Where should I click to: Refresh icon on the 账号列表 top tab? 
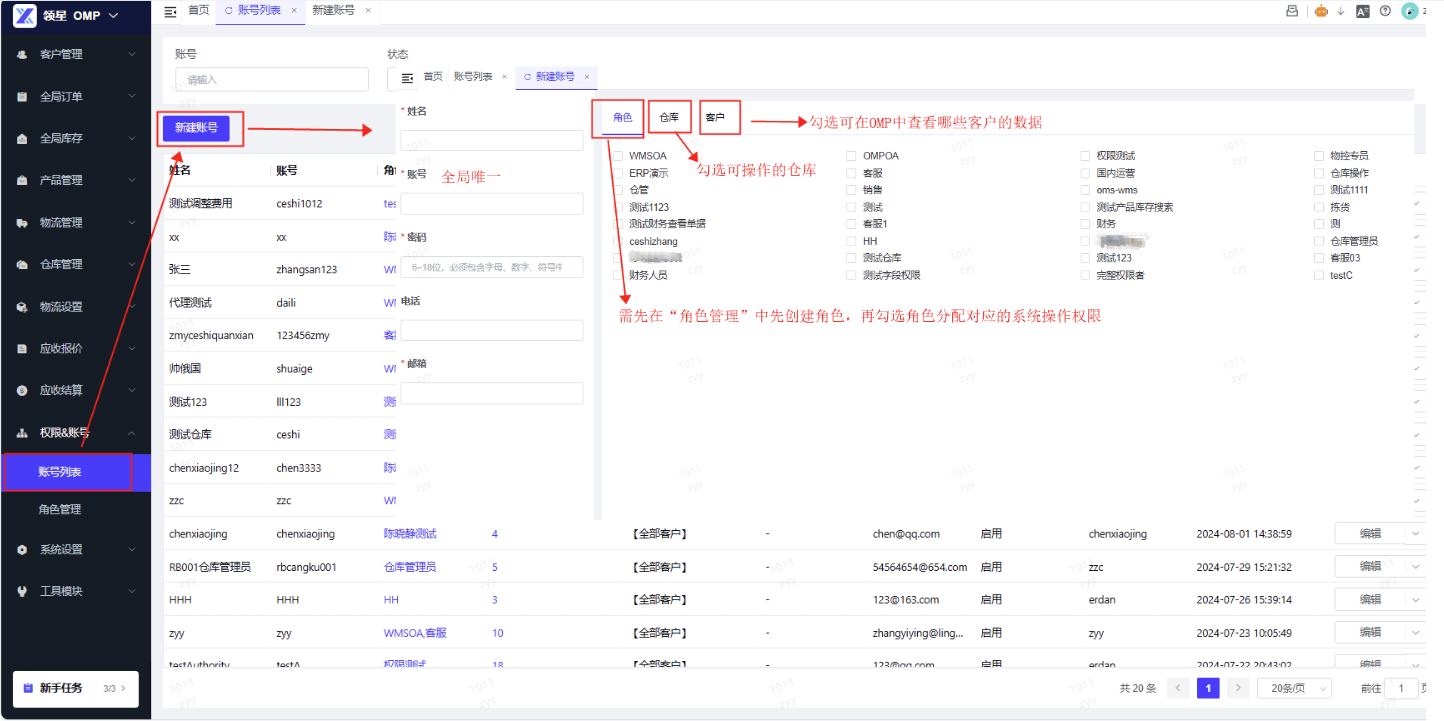(228, 10)
